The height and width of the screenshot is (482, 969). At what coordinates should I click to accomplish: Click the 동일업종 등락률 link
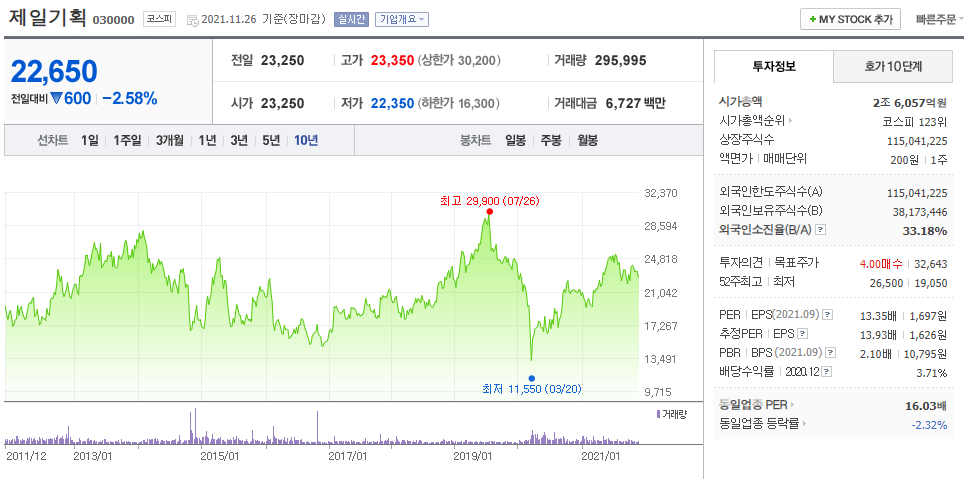pos(759,425)
